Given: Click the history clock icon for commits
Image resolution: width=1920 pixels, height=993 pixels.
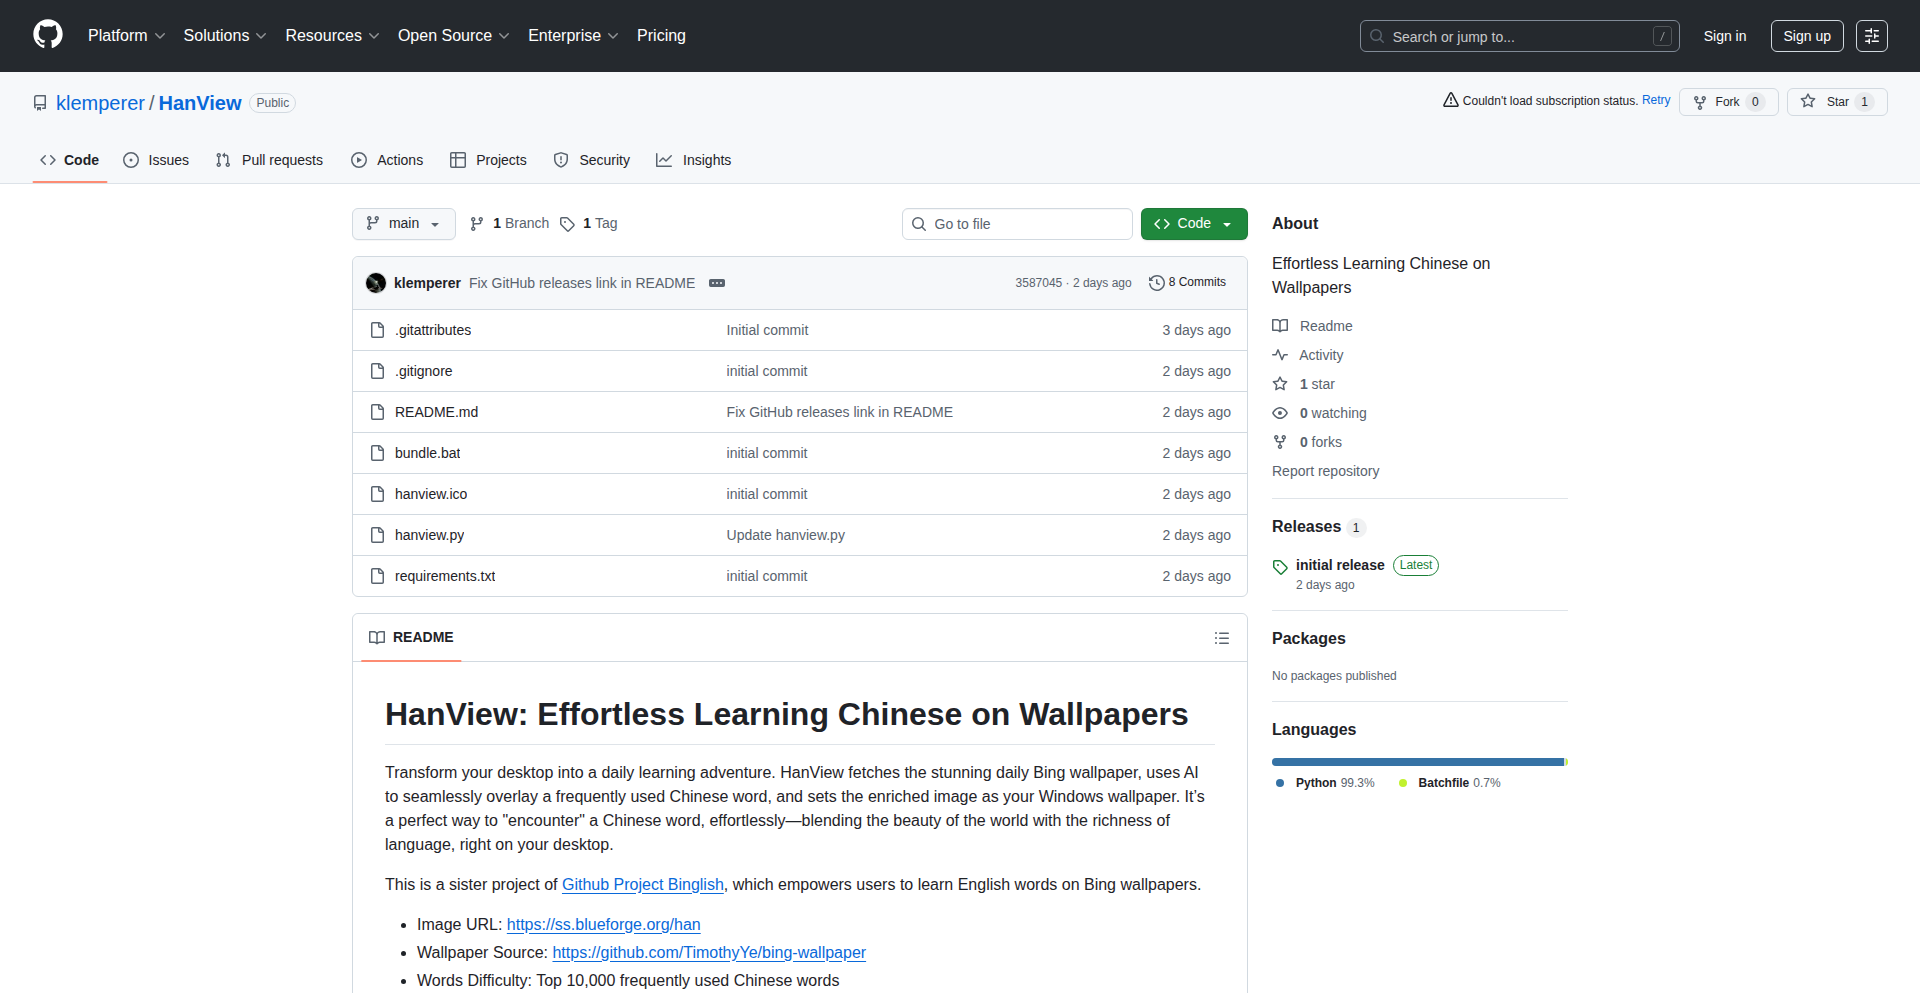Looking at the screenshot, I should [1157, 283].
